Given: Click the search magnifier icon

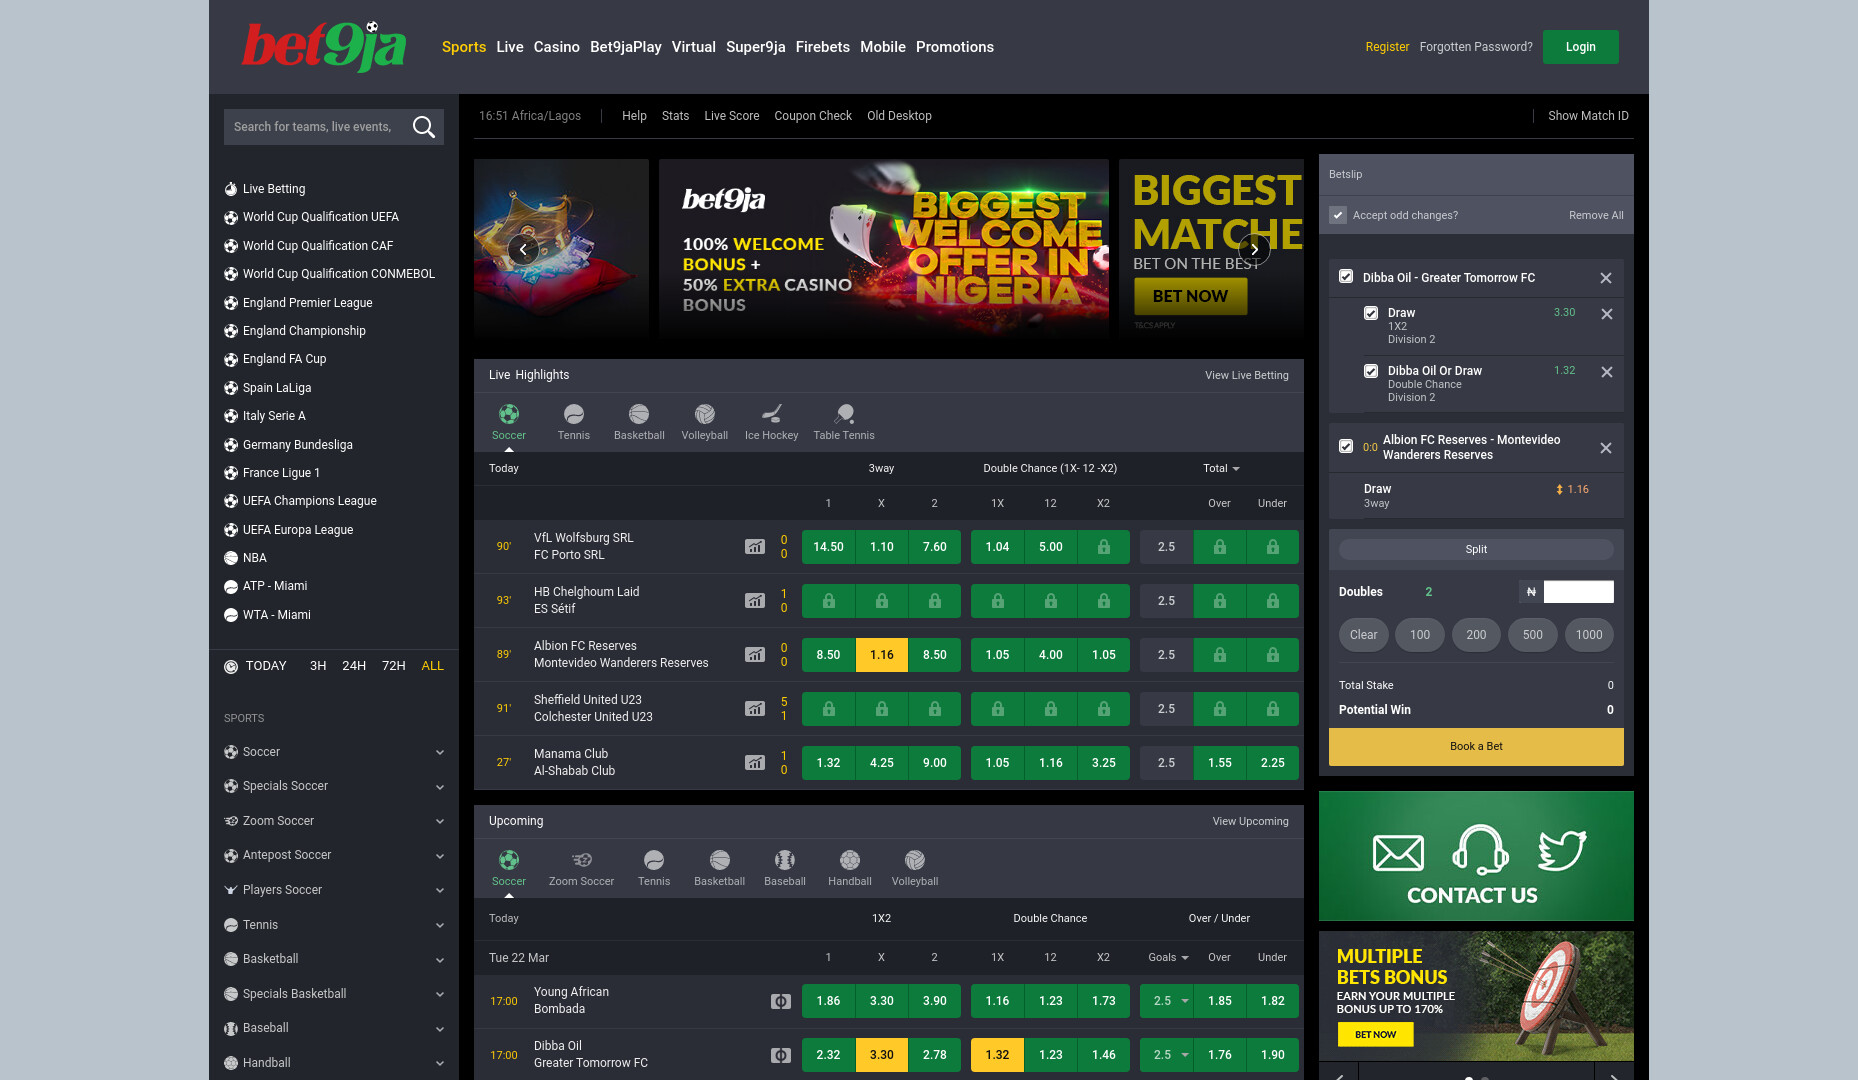Looking at the screenshot, I should click(423, 127).
